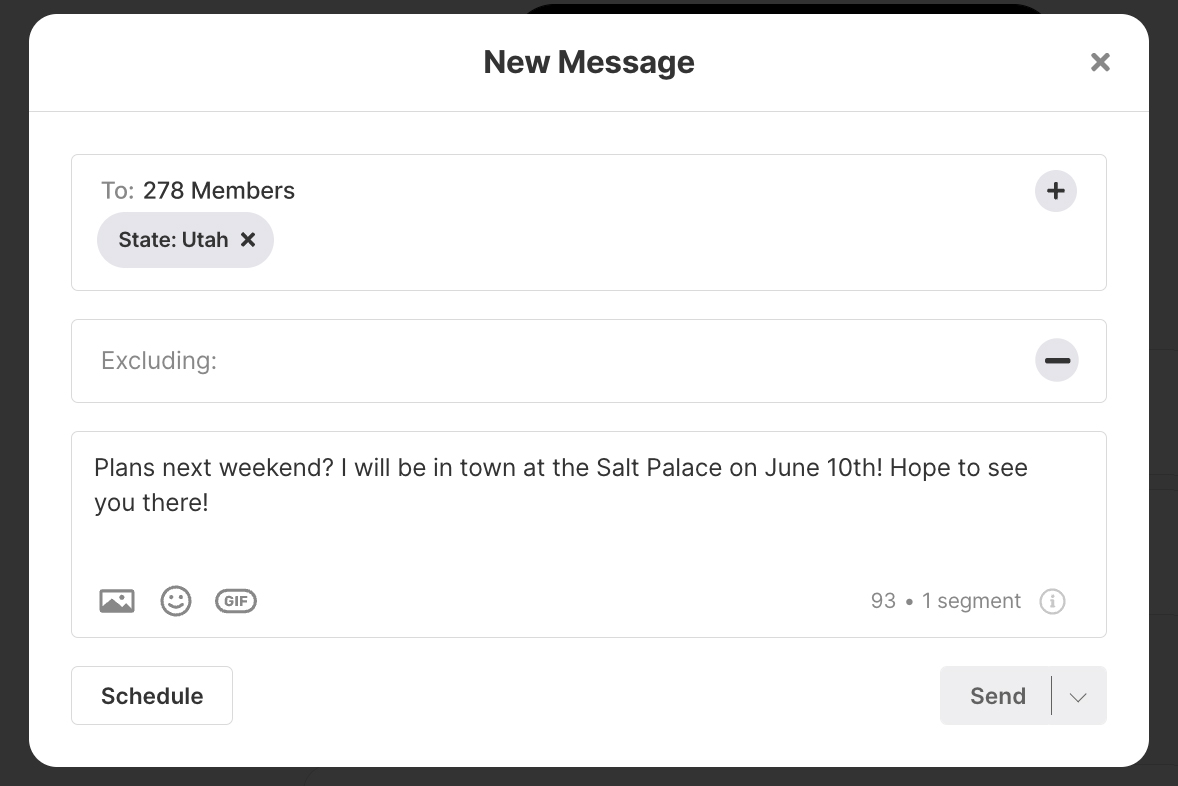Click the New Message dialog title

point(589,62)
